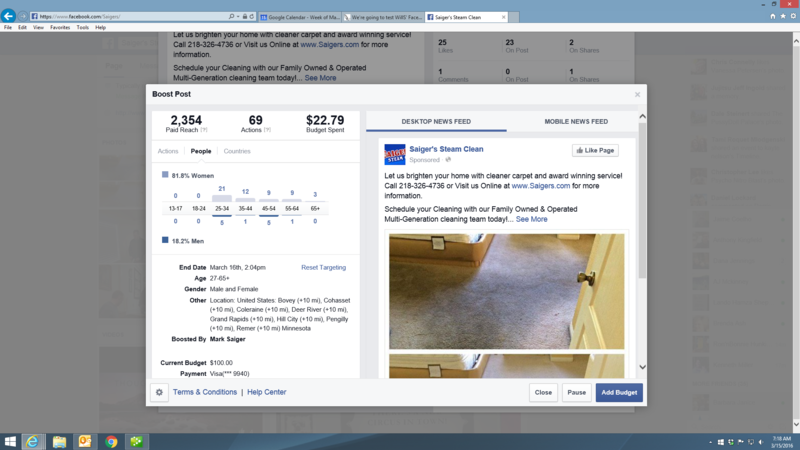Open Internet Explorer from the taskbar
800x450 pixels.
tap(32, 441)
